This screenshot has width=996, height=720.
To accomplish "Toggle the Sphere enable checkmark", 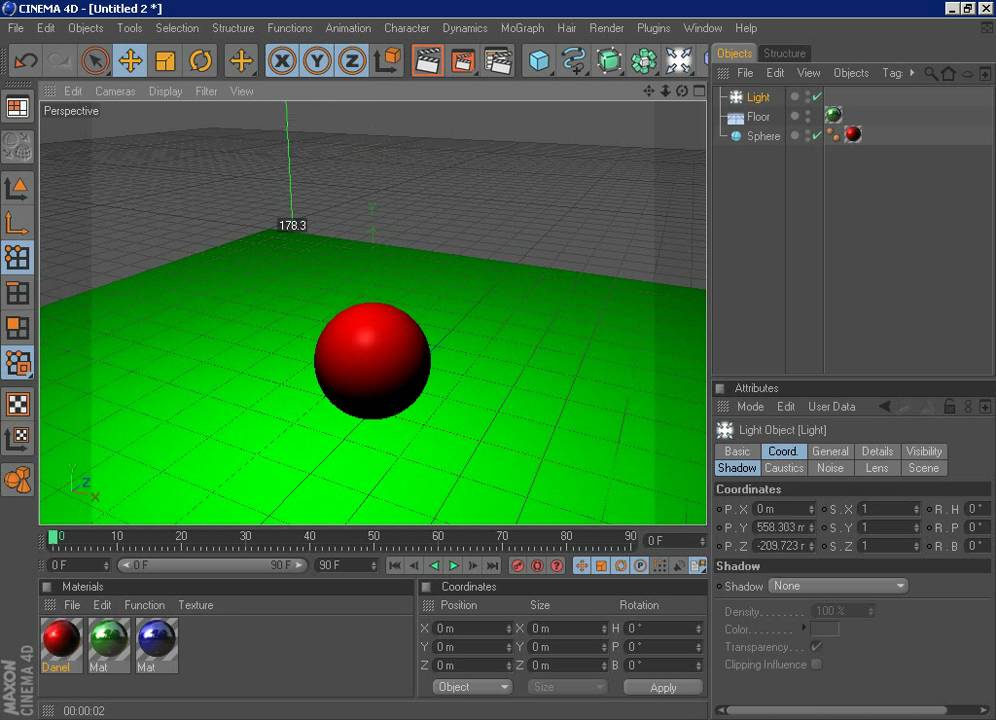I will pos(817,135).
